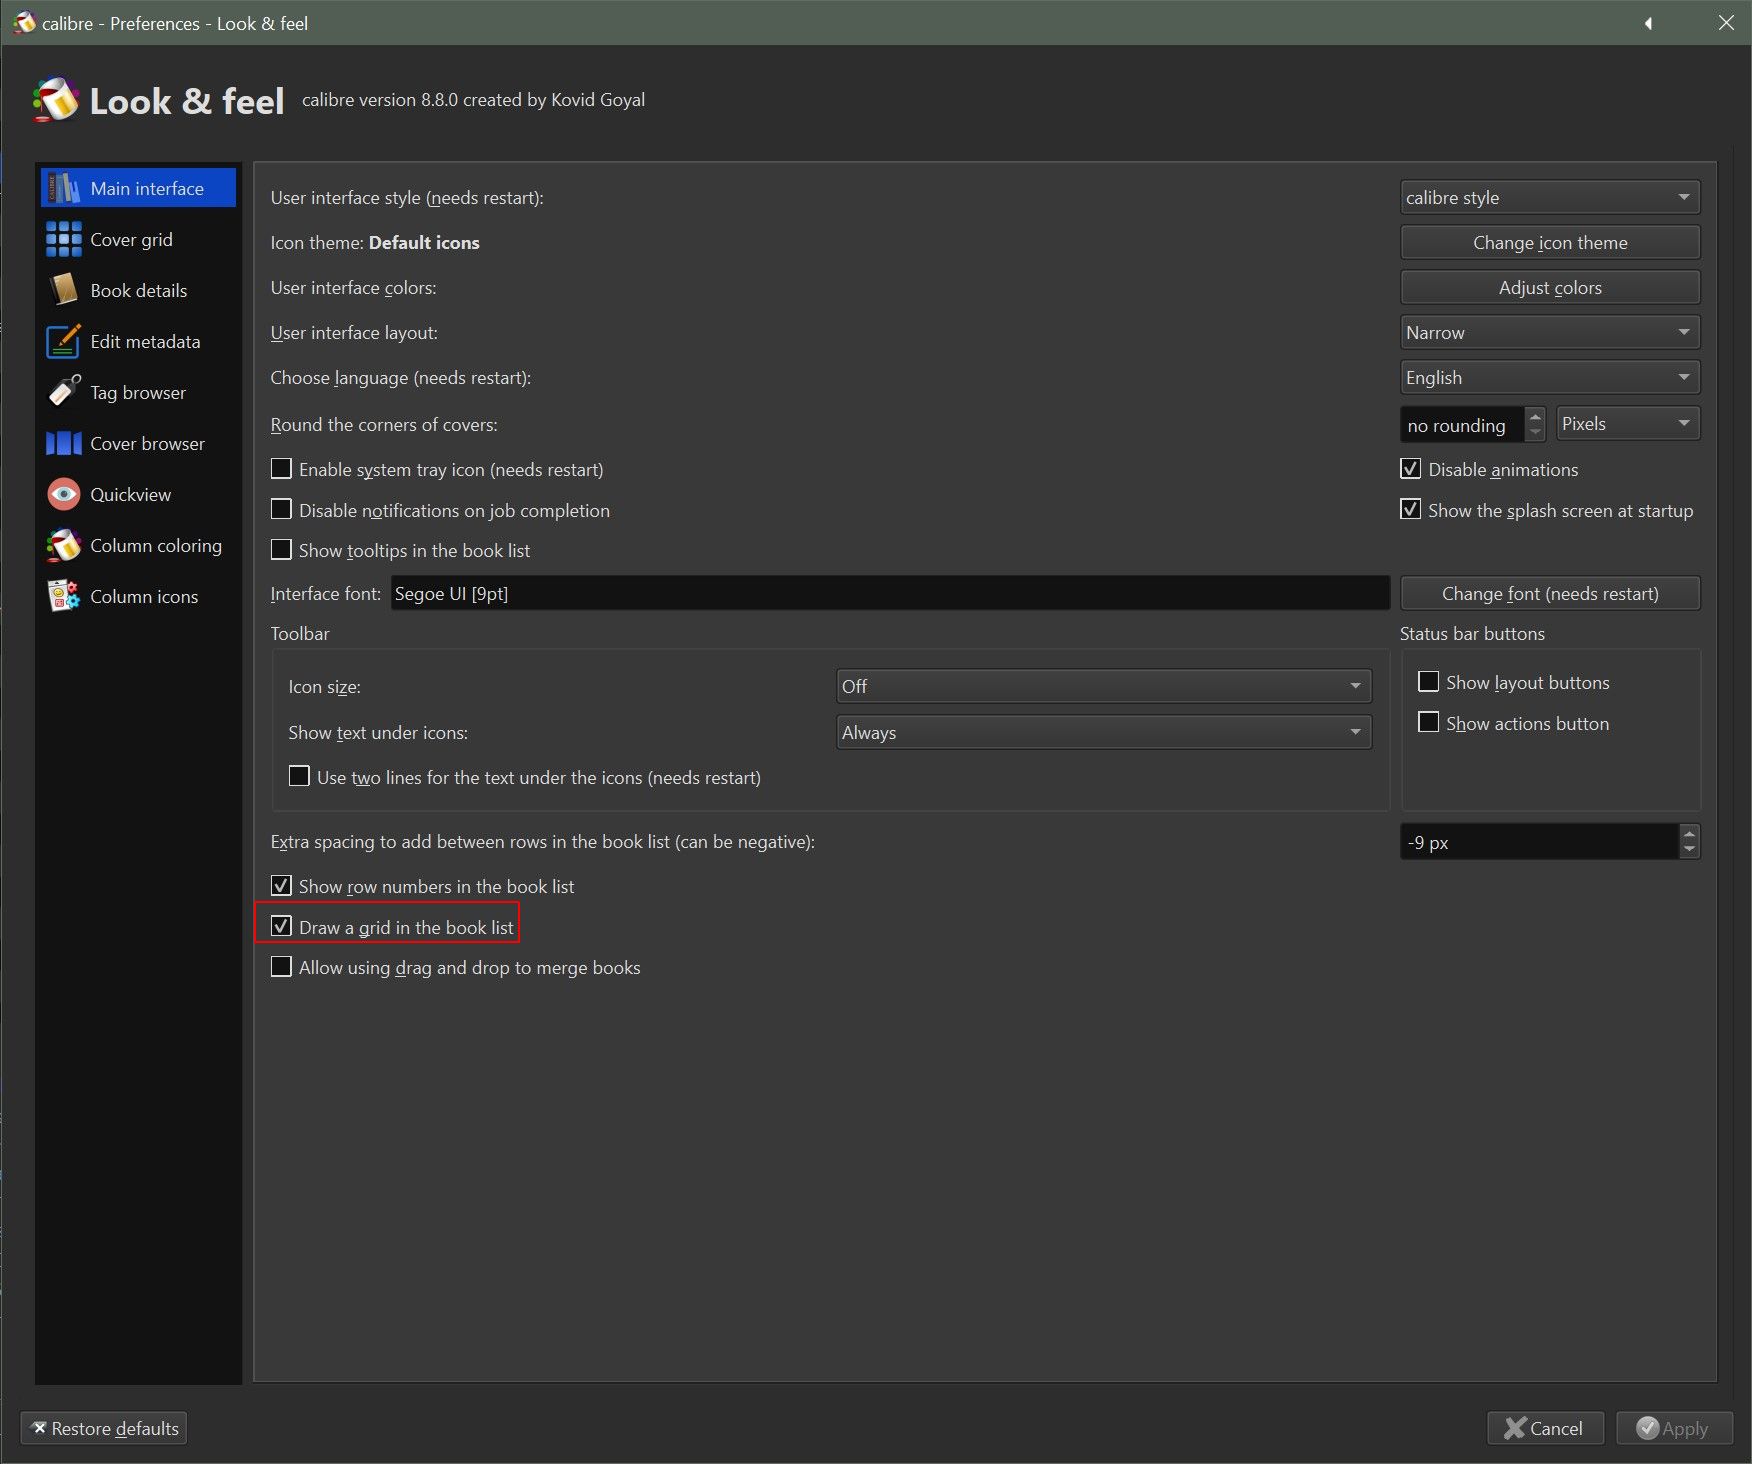1752x1464 pixels.
Task: Open Cover browser using its icon
Action: tap(64, 443)
